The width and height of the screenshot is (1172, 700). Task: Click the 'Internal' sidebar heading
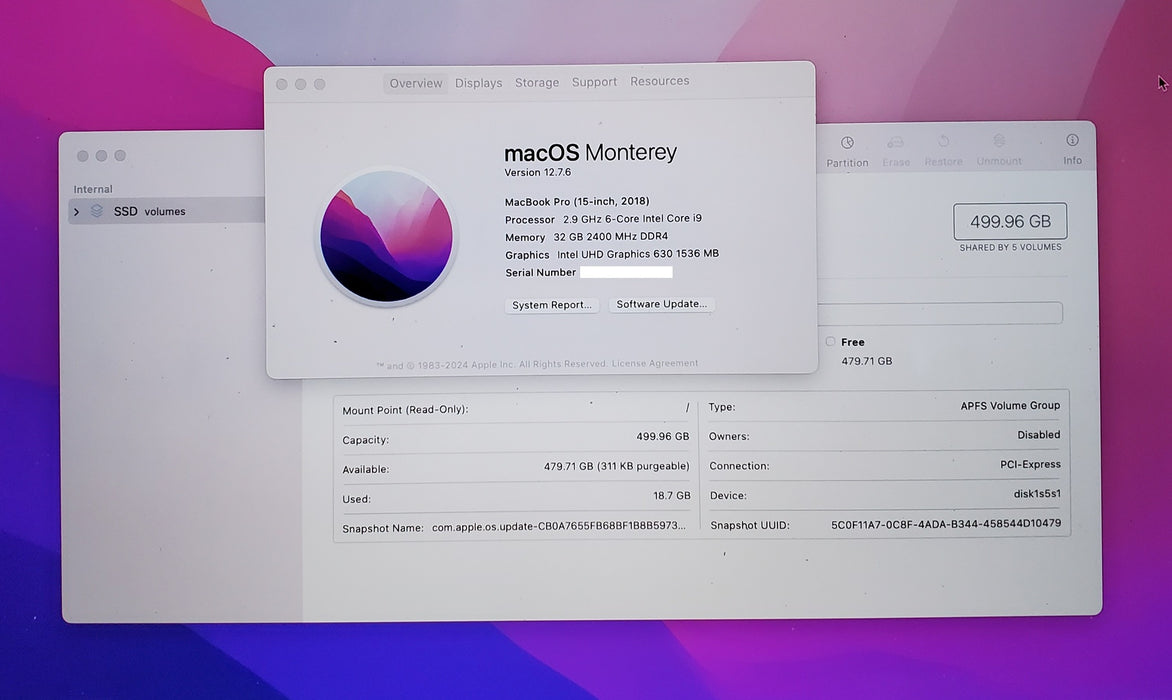point(93,189)
